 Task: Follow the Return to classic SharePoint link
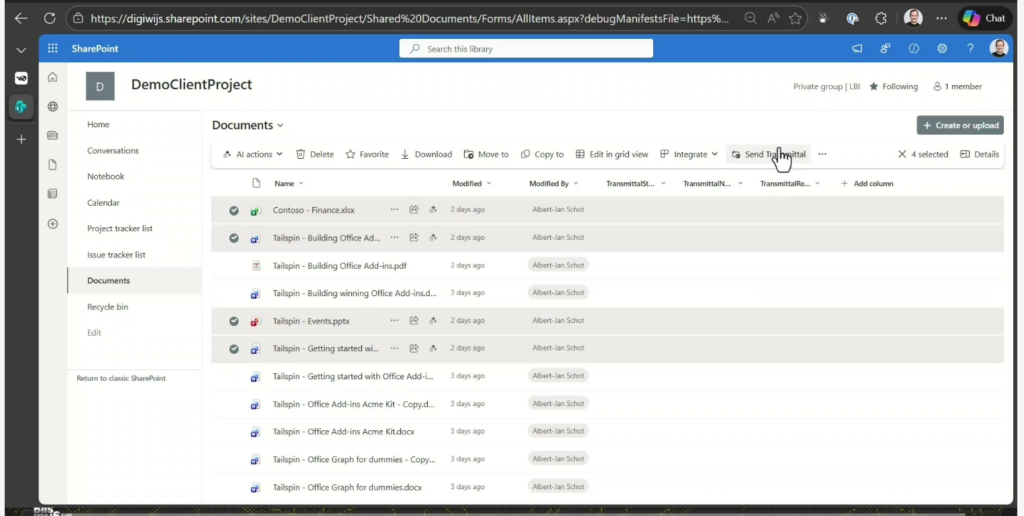click(x=121, y=378)
